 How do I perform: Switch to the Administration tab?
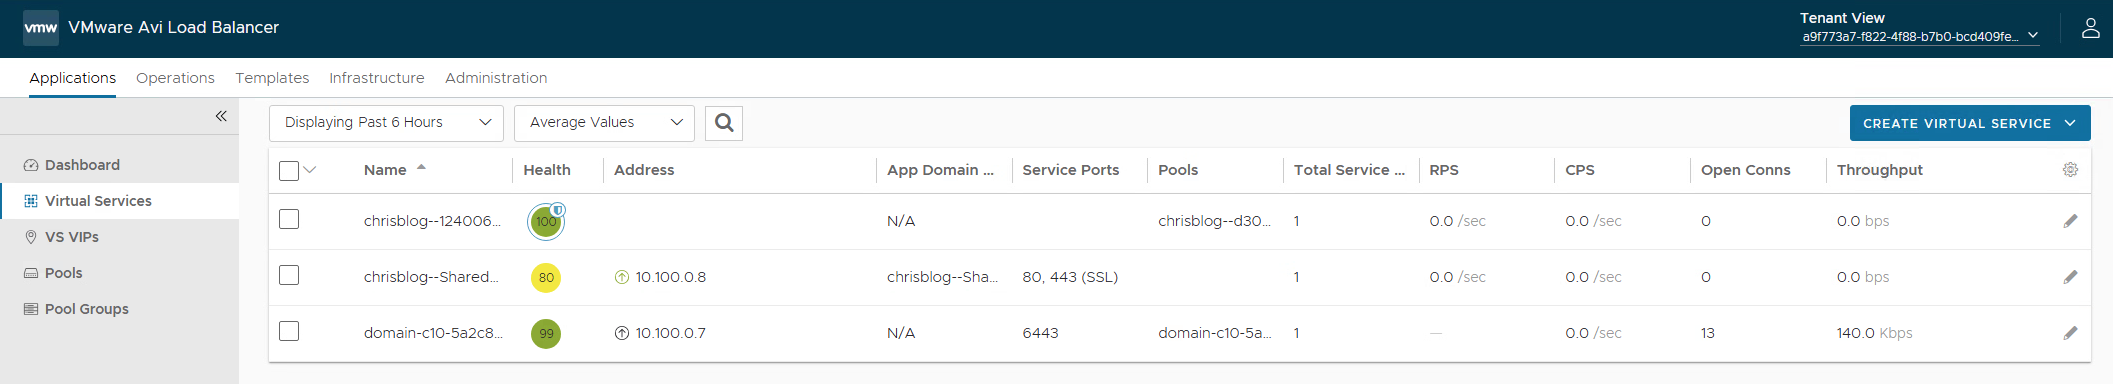[496, 78]
